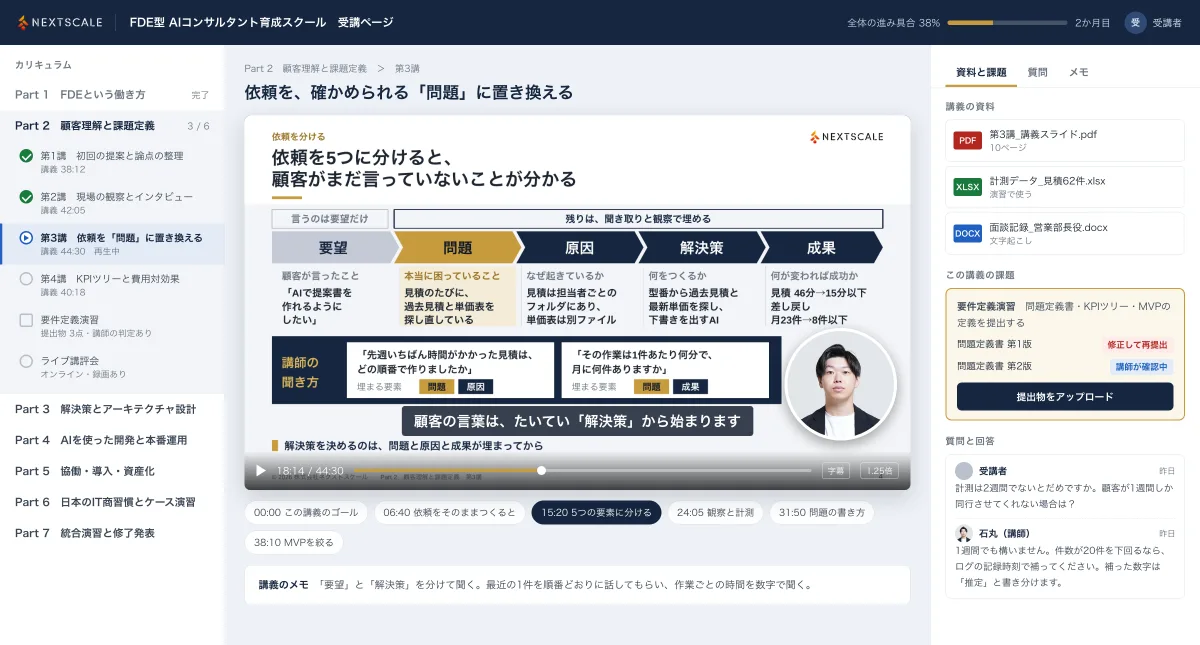Image resolution: width=1200 pixels, height=645 pixels.
Task: Seek along the video progress bar
Action: tap(583, 470)
